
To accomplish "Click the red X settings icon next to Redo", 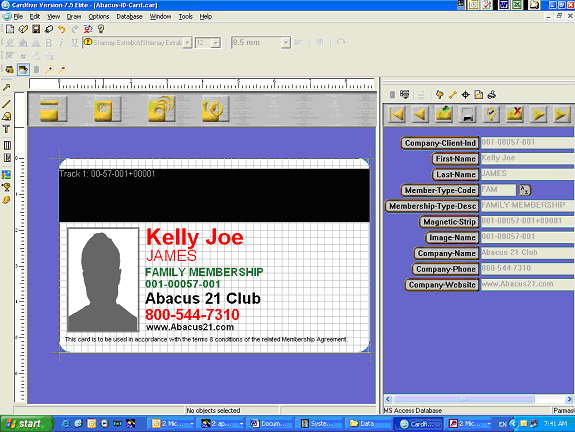I will coord(88,29).
